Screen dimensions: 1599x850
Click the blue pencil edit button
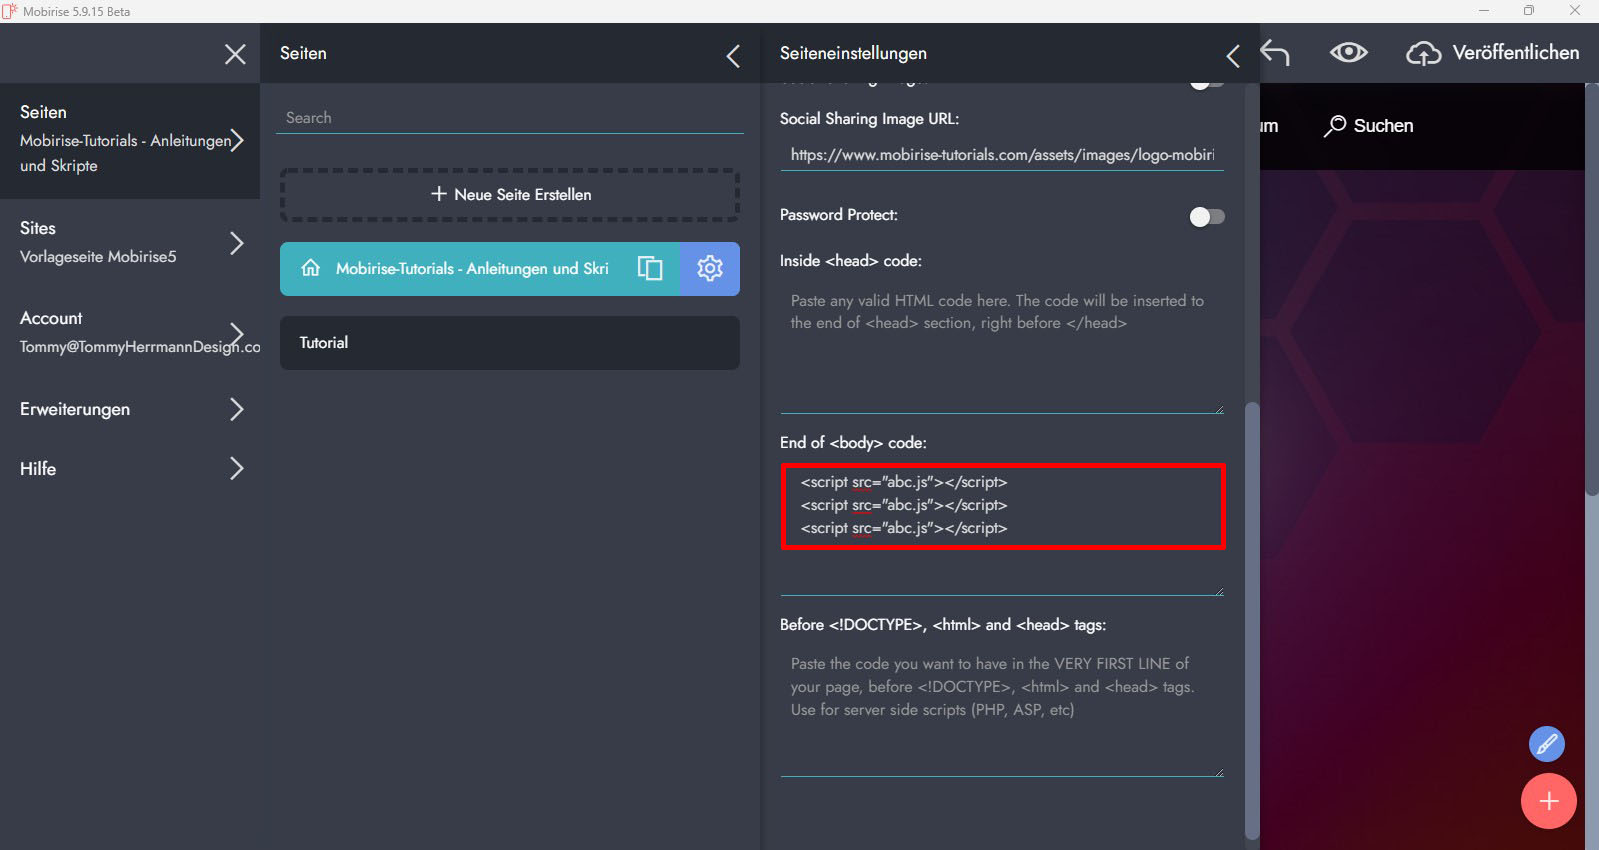click(x=1546, y=744)
